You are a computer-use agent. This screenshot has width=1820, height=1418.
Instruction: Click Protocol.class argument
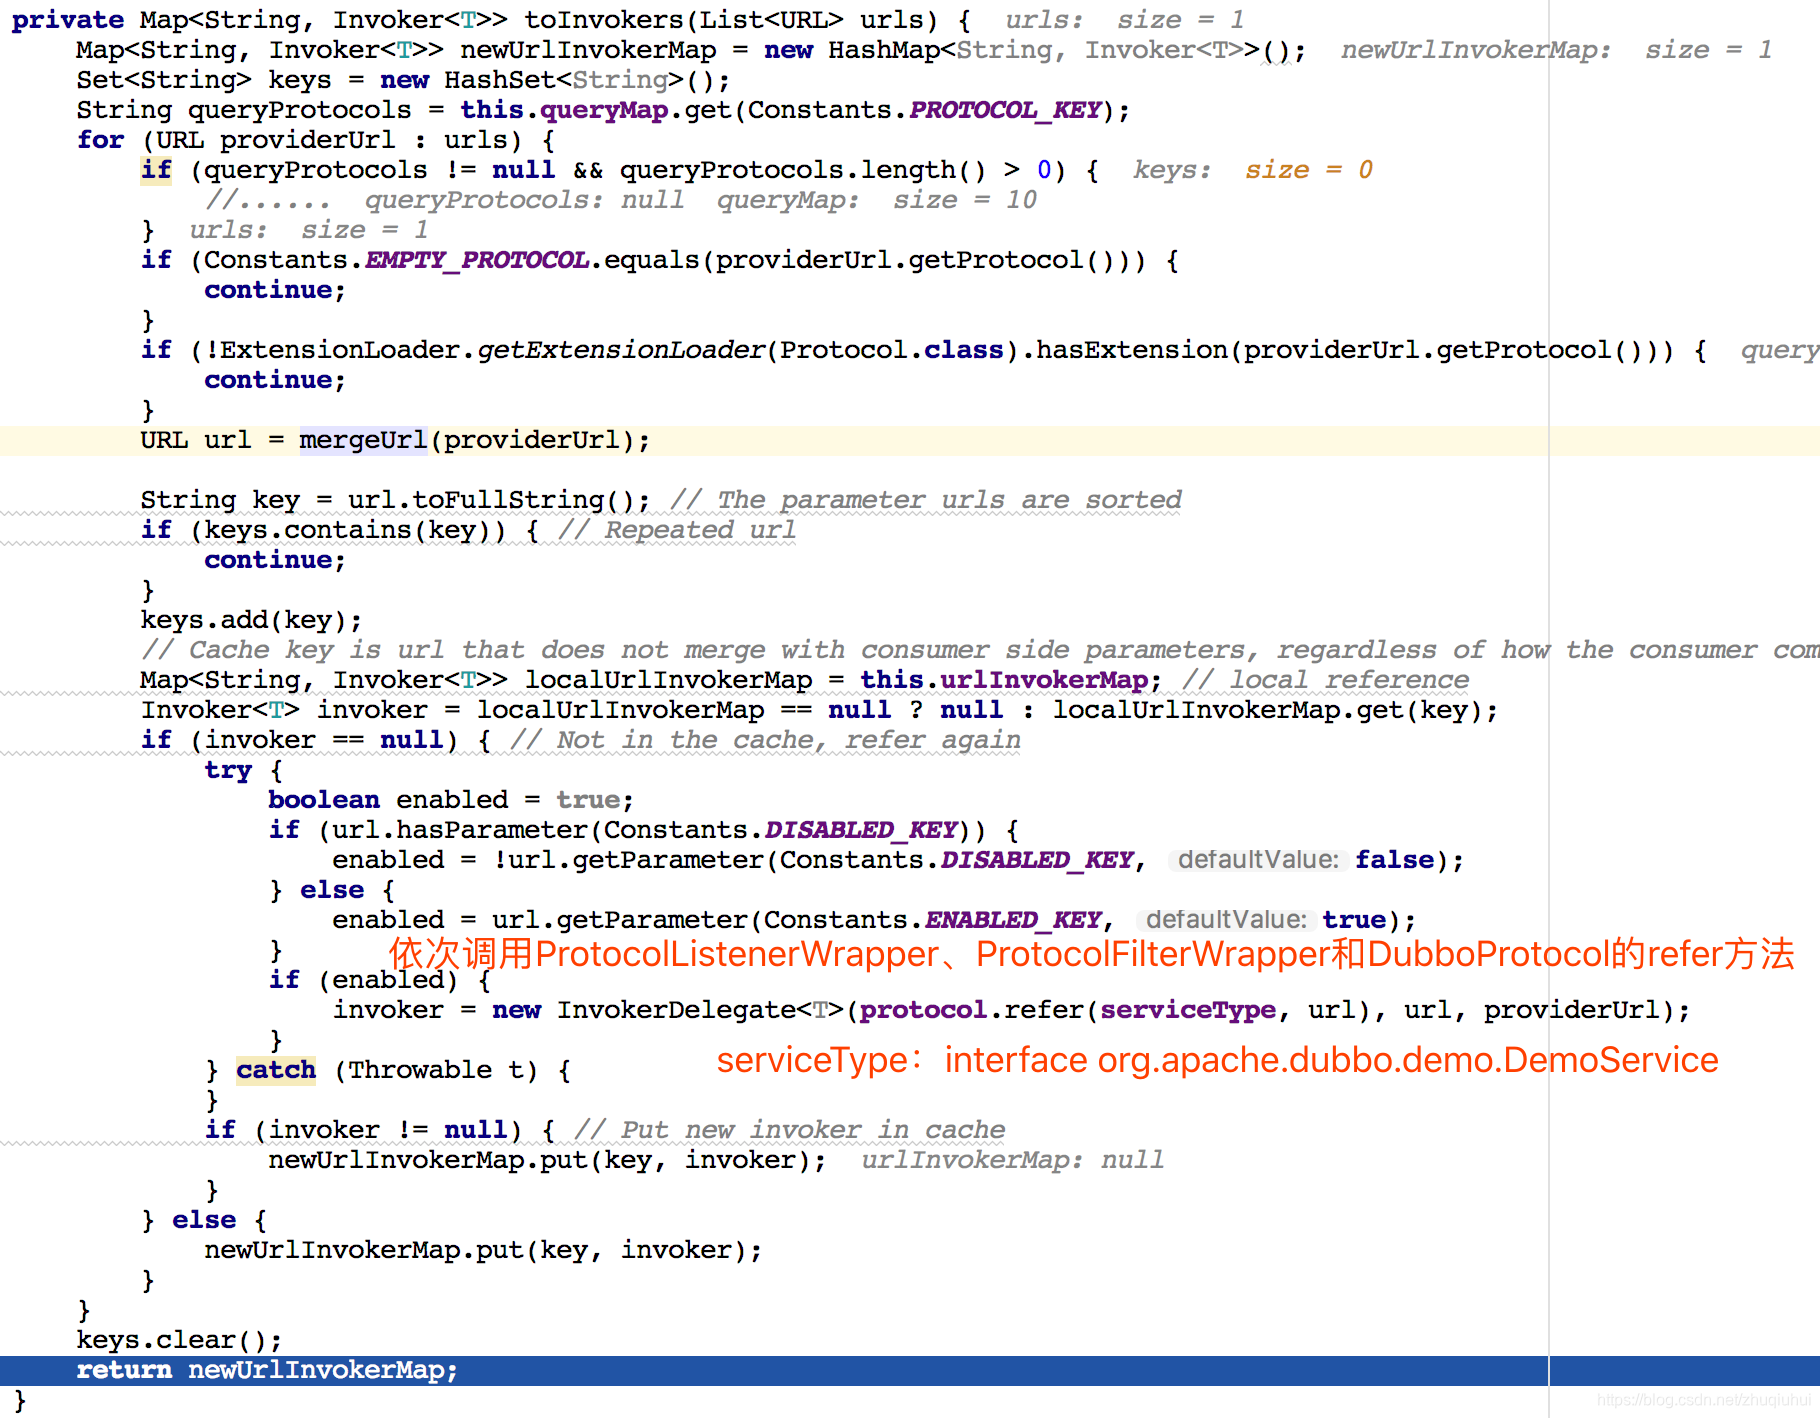892,350
